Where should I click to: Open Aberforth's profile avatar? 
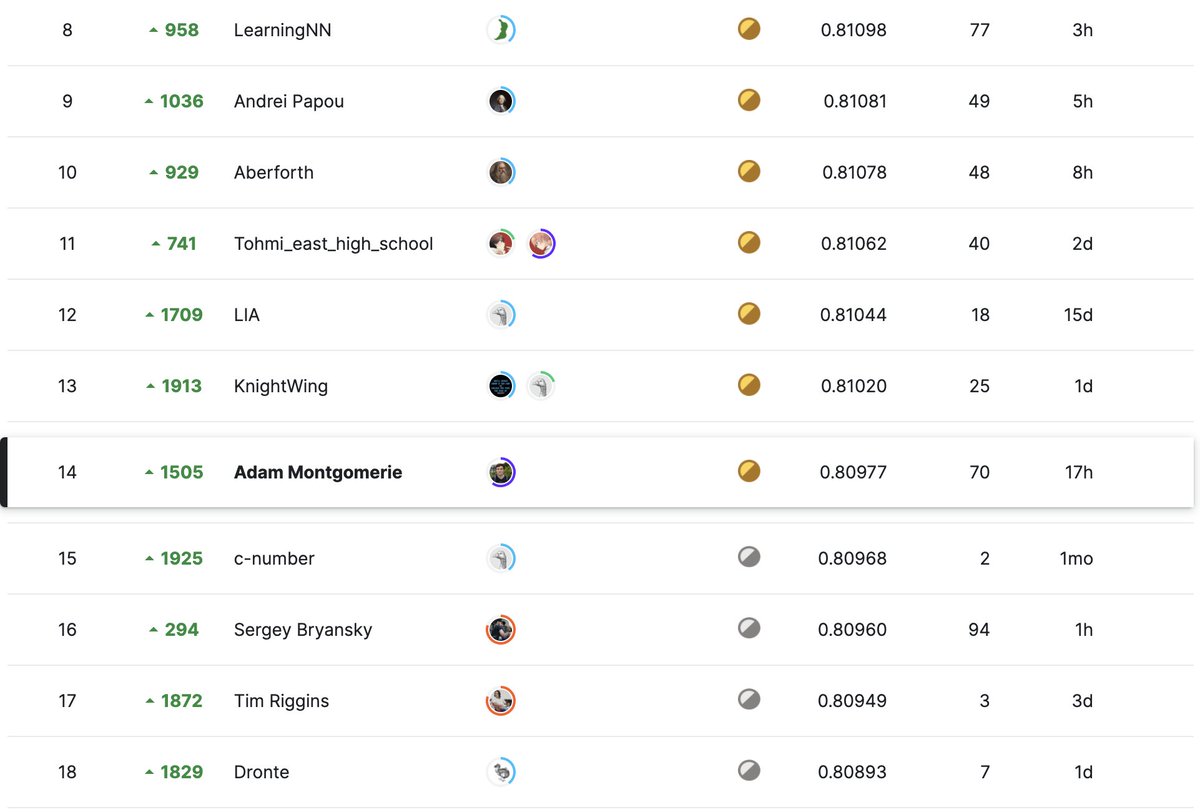coord(501,172)
